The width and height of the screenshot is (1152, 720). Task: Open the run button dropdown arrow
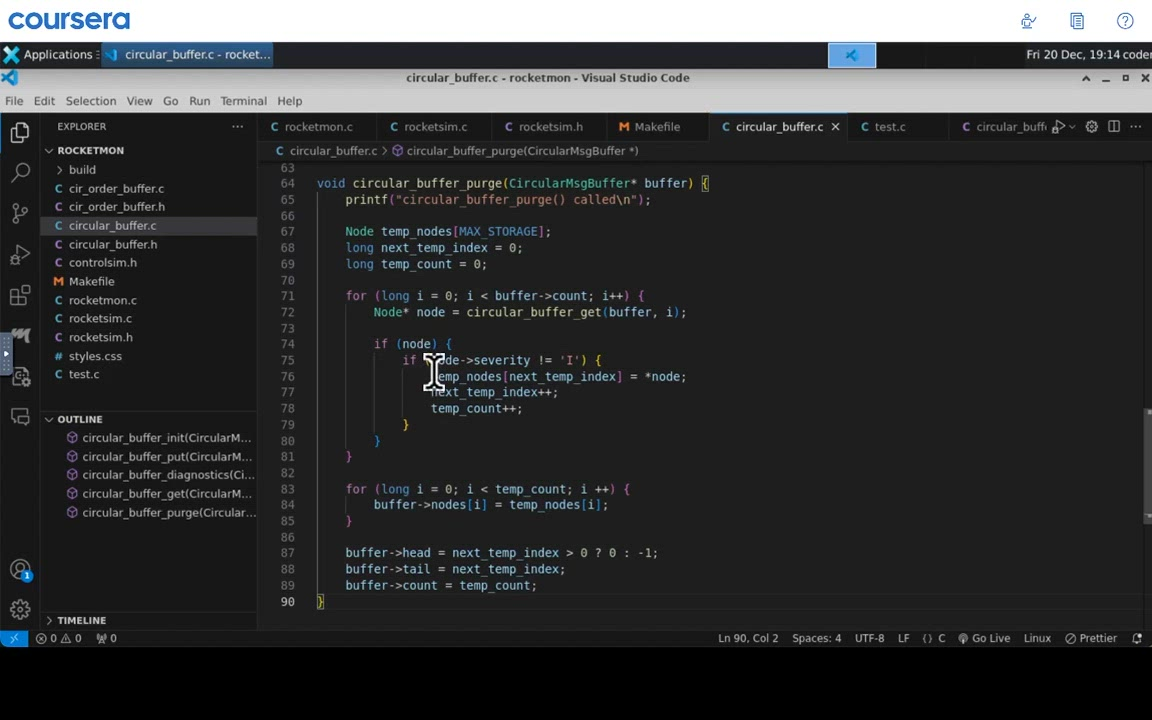(1071, 127)
